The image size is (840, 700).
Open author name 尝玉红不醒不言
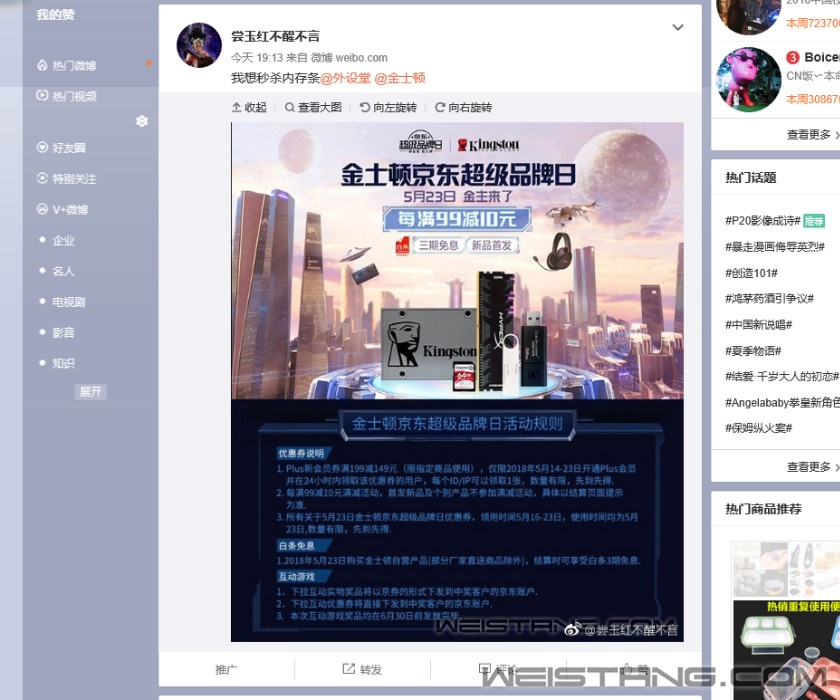point(275,36)
